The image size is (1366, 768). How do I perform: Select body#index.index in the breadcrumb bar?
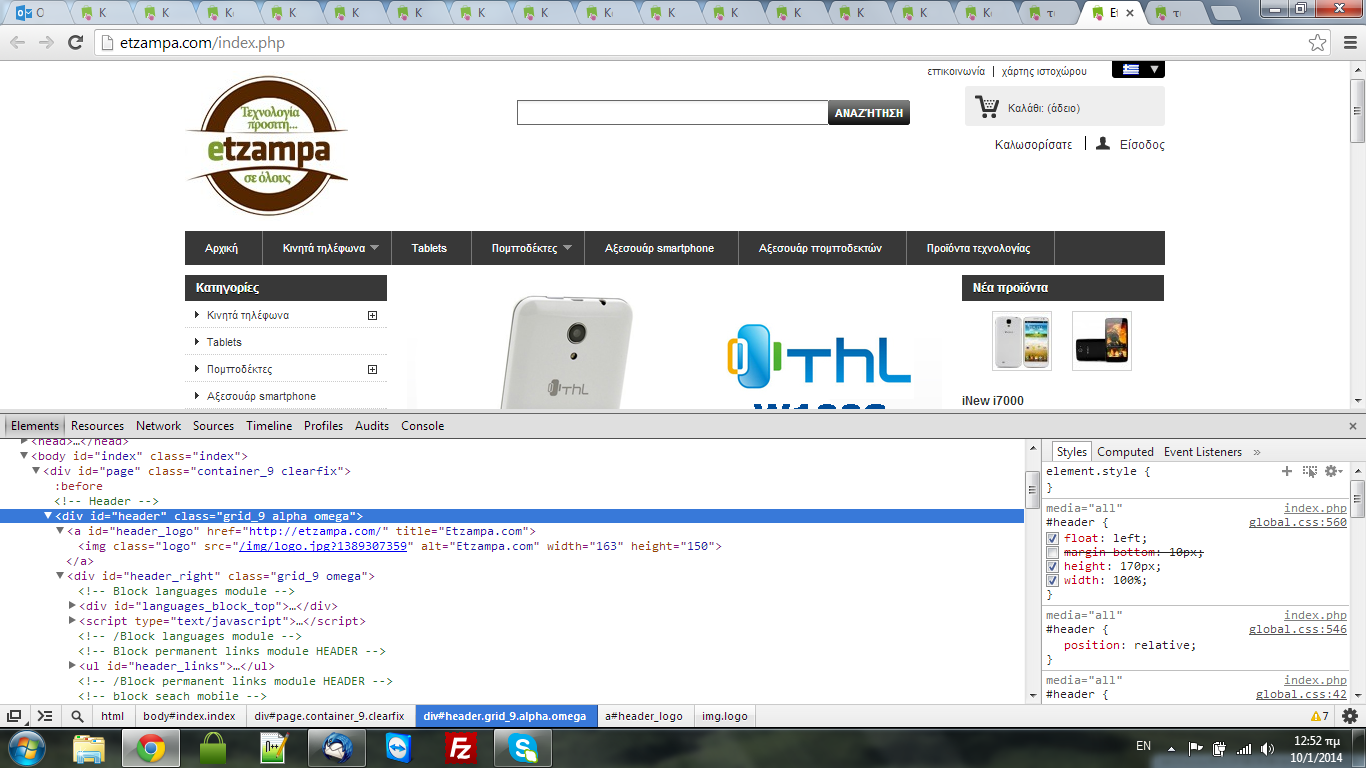[190, 716]
